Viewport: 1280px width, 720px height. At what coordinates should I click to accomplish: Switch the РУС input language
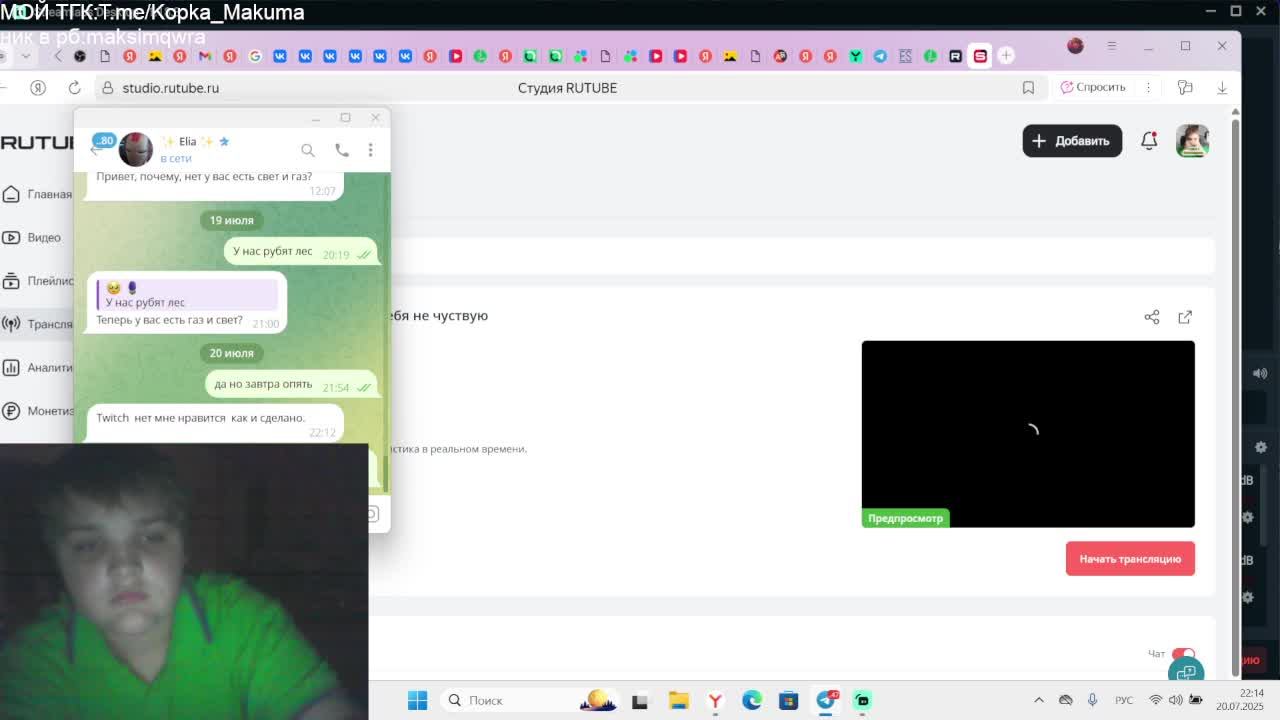1124,700
